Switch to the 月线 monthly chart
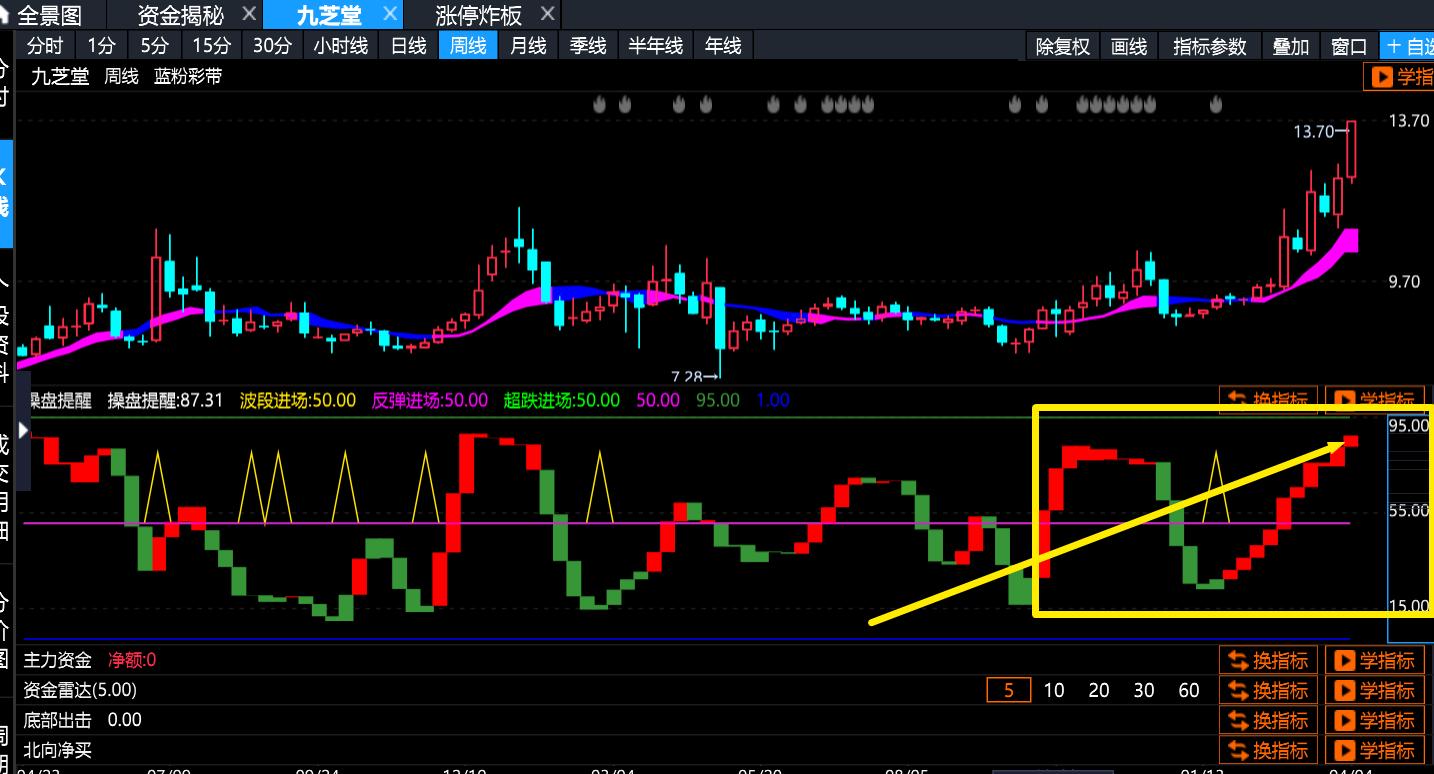Image resolution: width=1434 pixels, height=774 pixels. (528, 46)
